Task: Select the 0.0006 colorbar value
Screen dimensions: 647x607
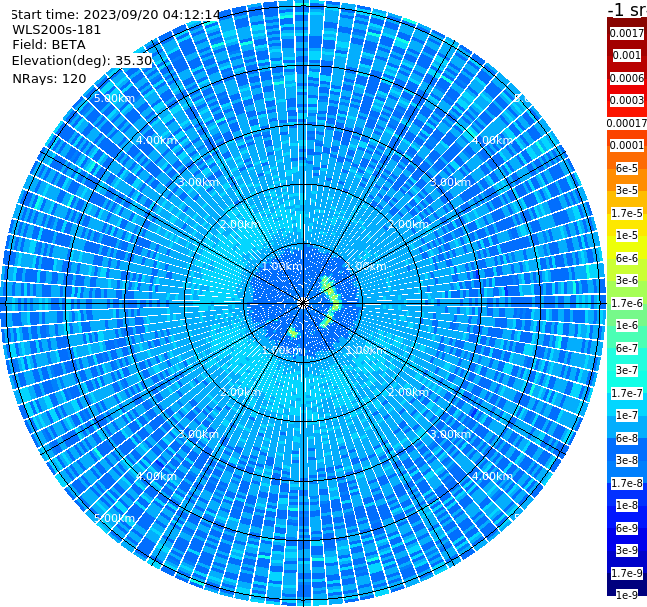Action: pyautogui.click(x=627, y=78)
